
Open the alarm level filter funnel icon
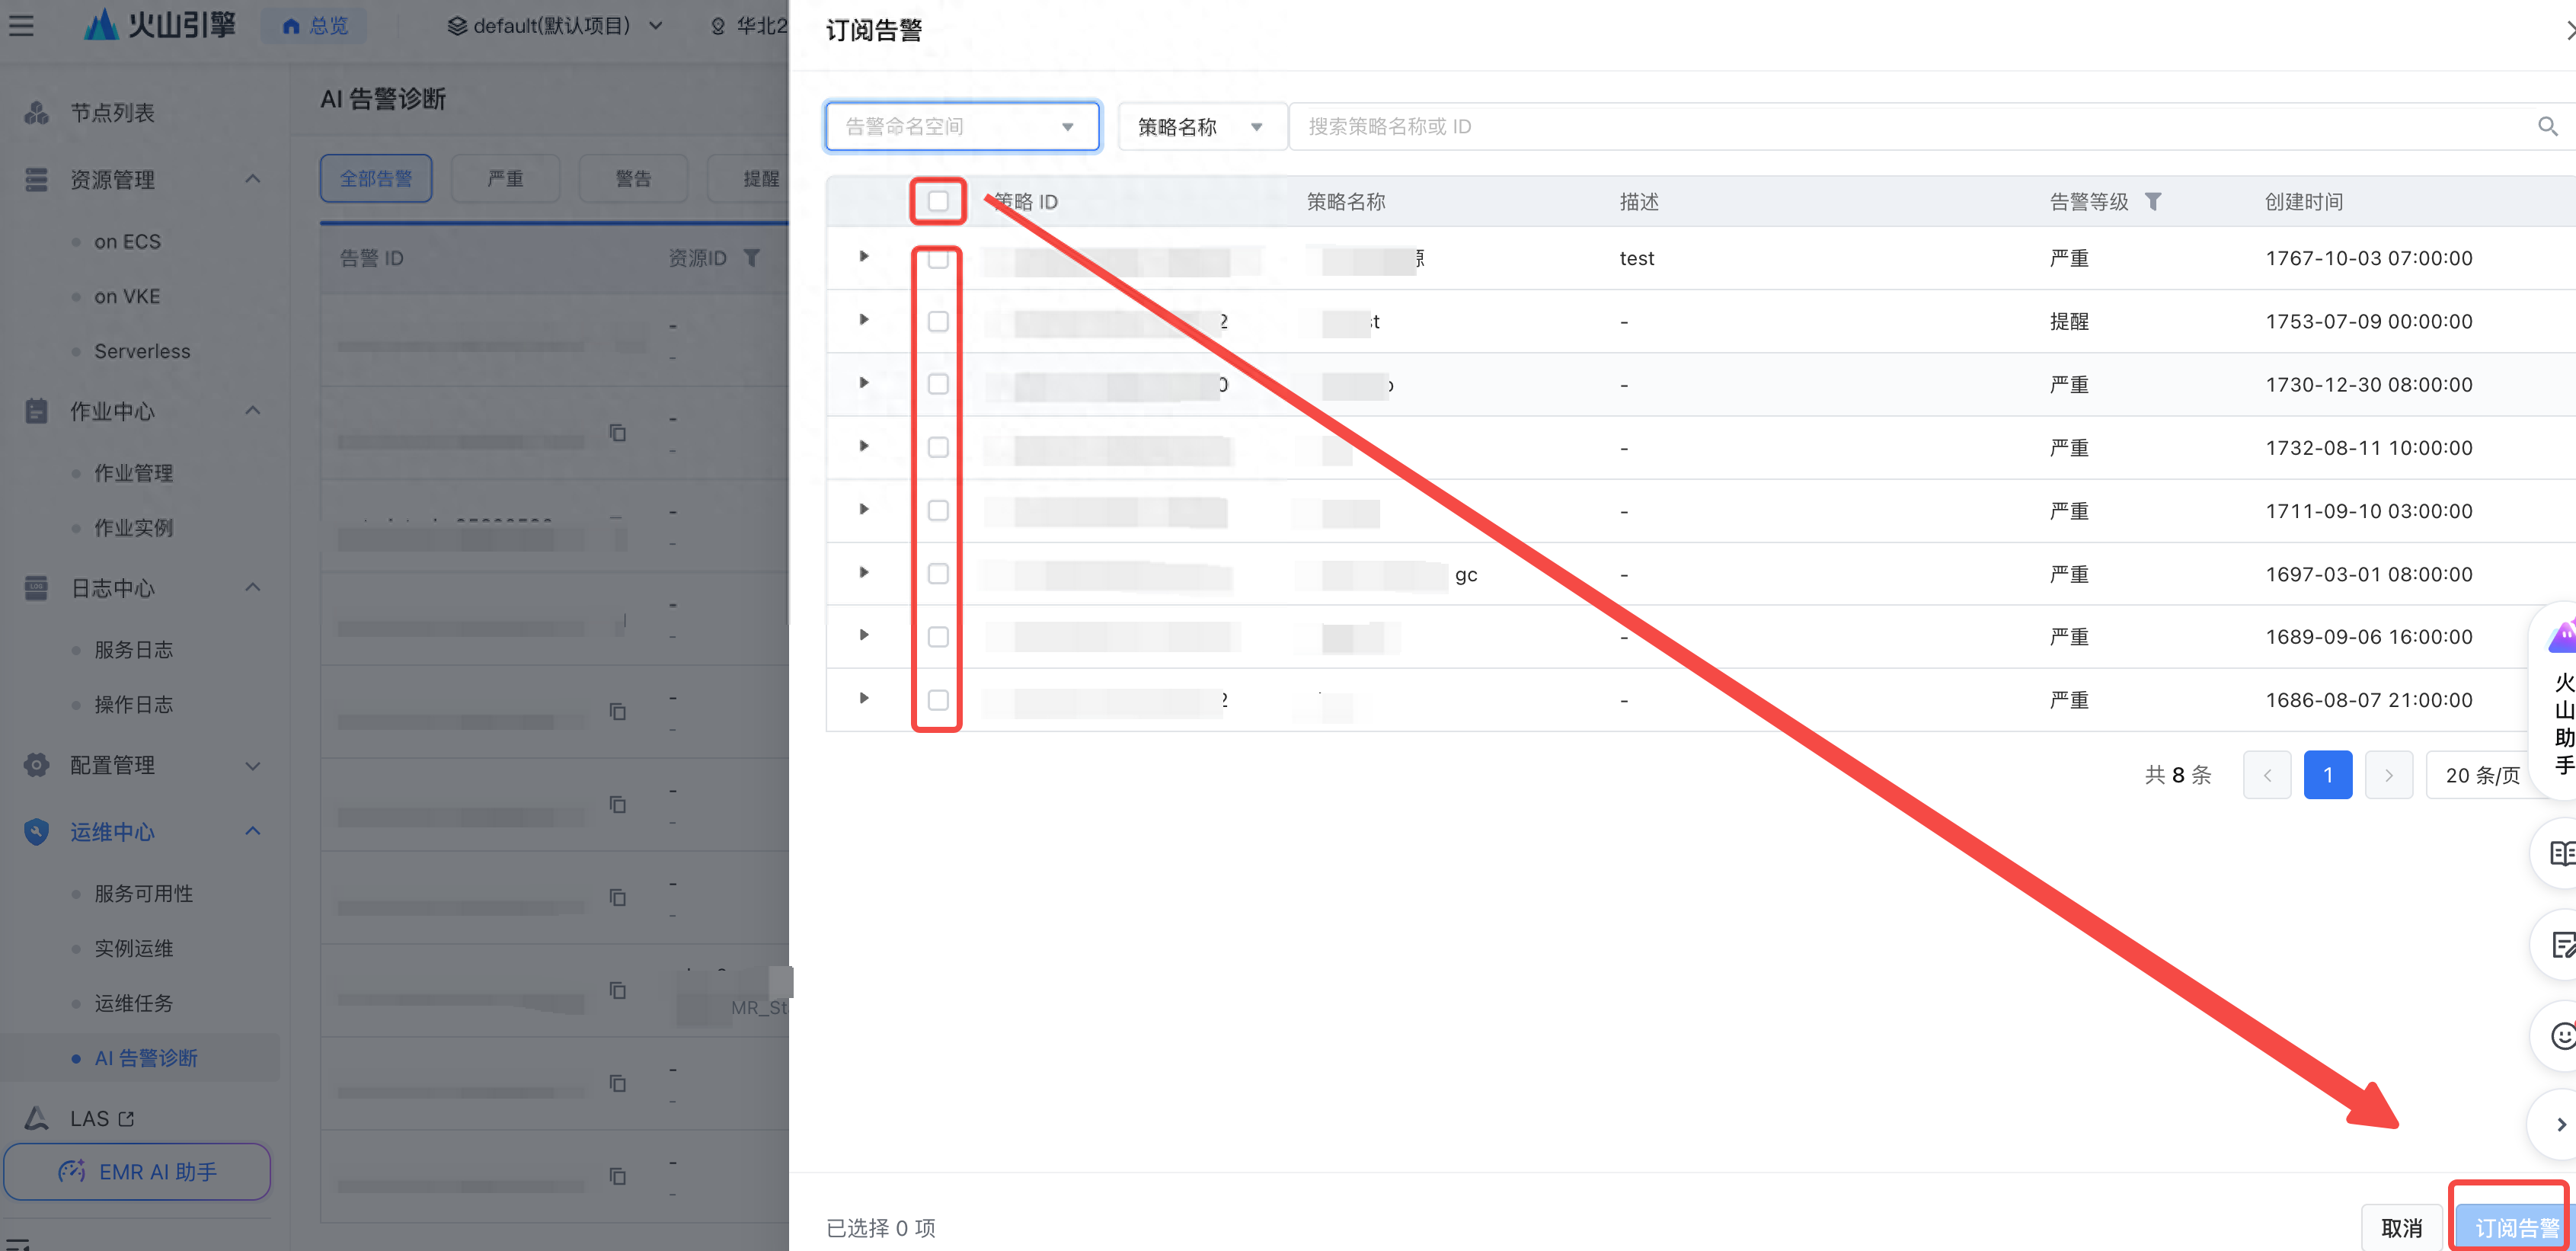[2153, 201]
